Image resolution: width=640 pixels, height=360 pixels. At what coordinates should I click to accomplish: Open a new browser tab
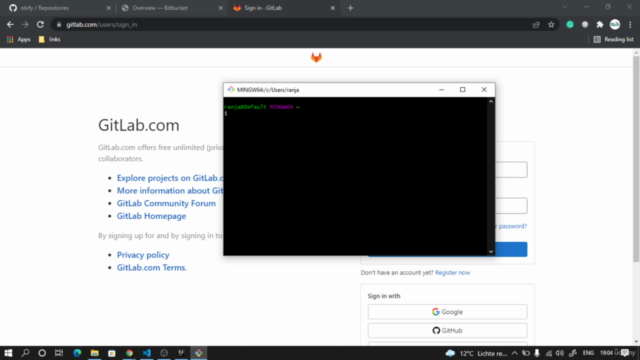(x=350, y=8)
